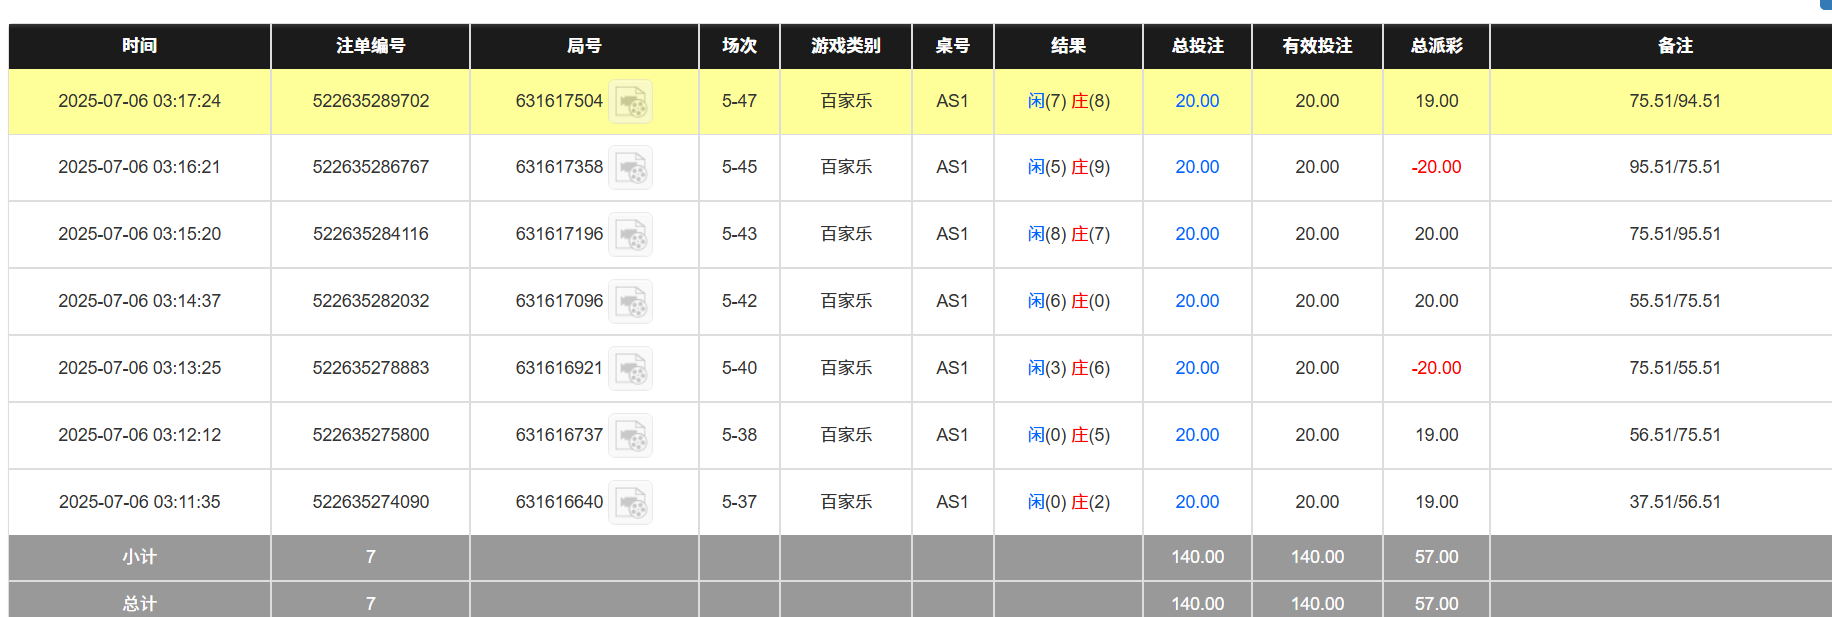
Task: Open blue 20.00 total bet for 522635289702
Action: point(1197,101)
